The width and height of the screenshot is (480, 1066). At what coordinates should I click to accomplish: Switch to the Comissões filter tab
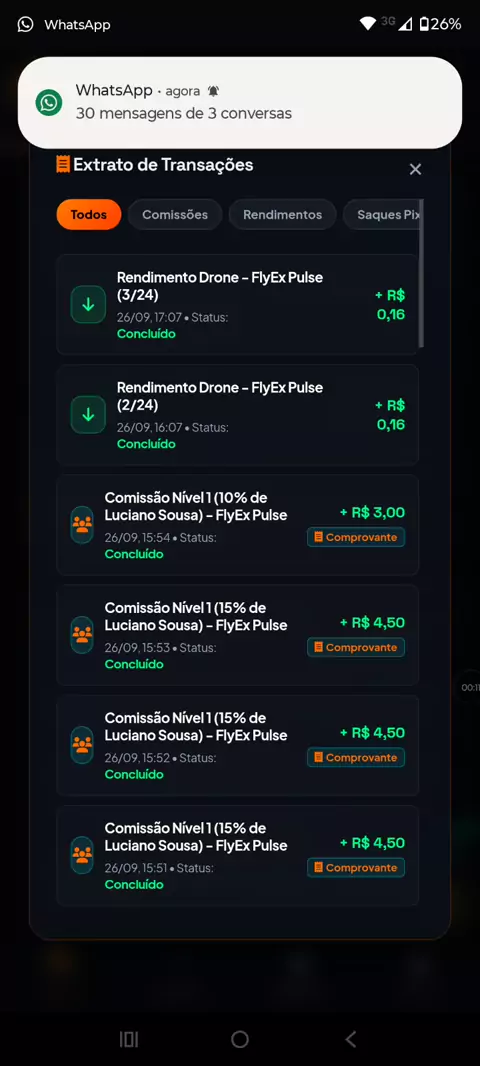coord(175,214)
